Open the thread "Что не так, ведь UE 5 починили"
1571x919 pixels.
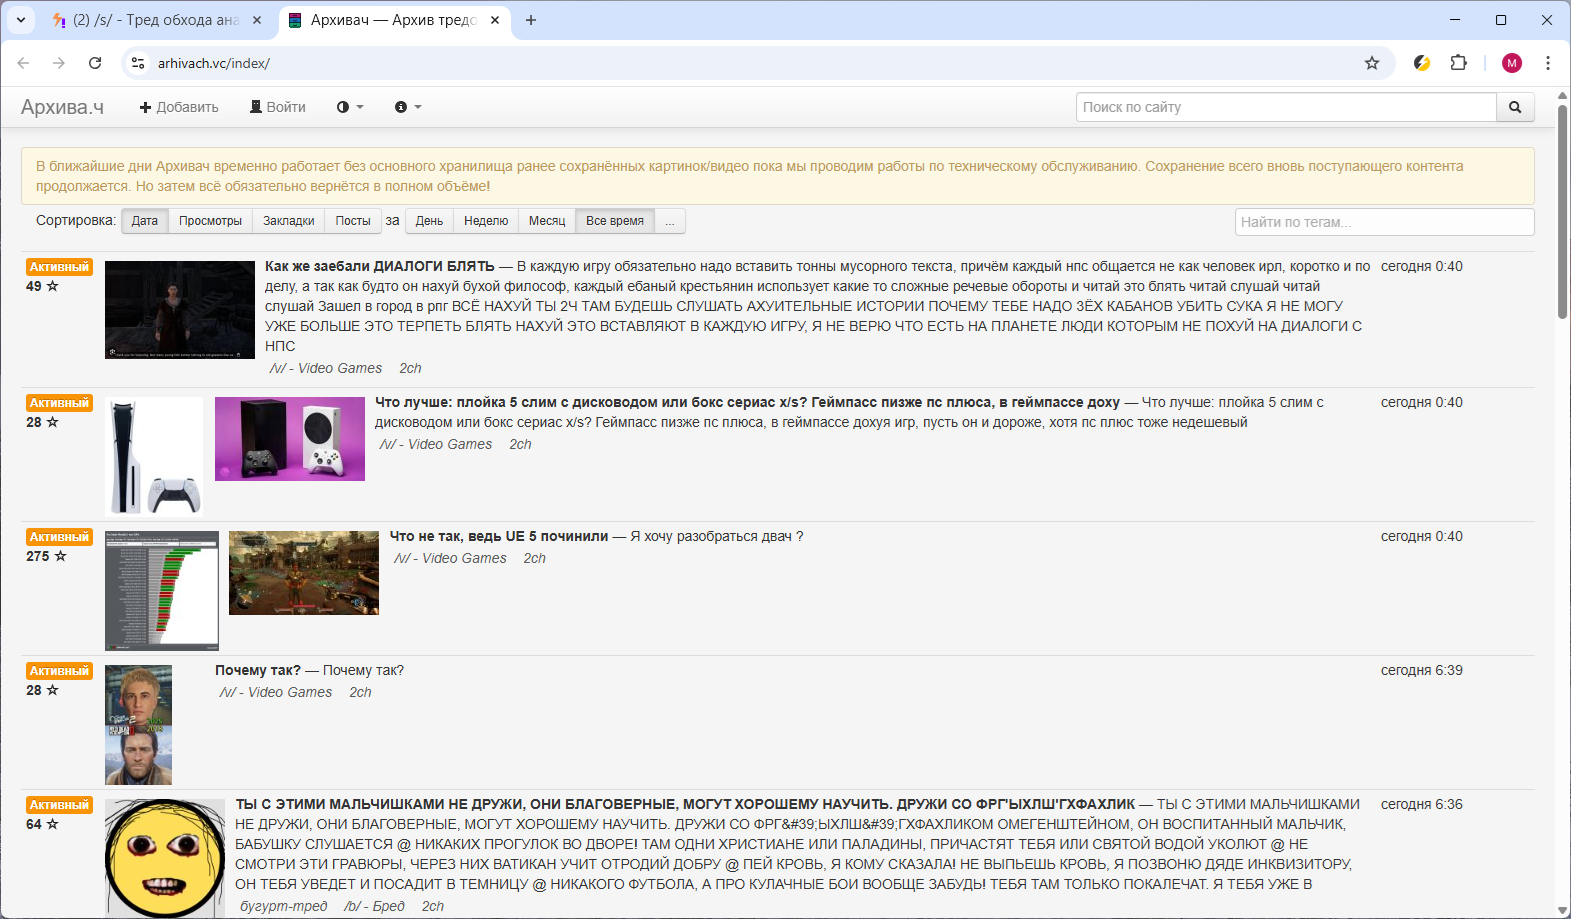click(499, 536)
